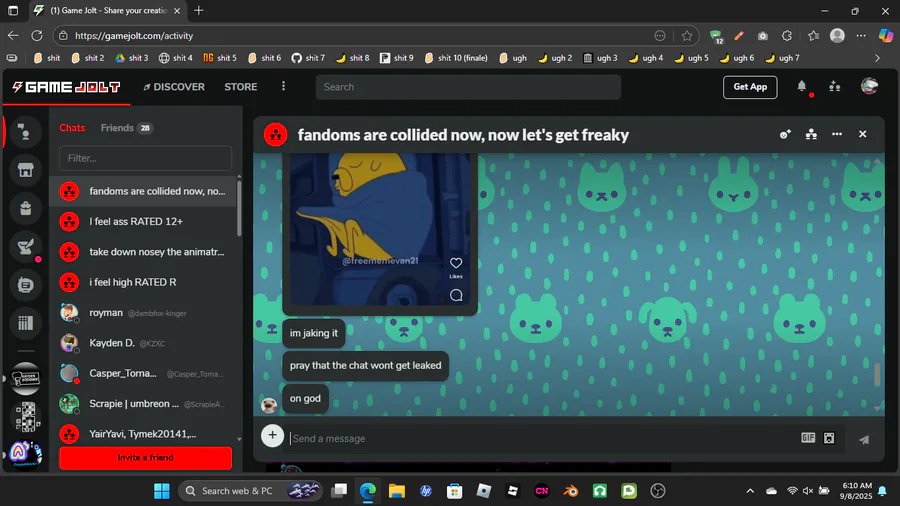The width and height of the screenshot is (900, 506).
Task: Open the library shelves sidebar icon
Action: 25,323
